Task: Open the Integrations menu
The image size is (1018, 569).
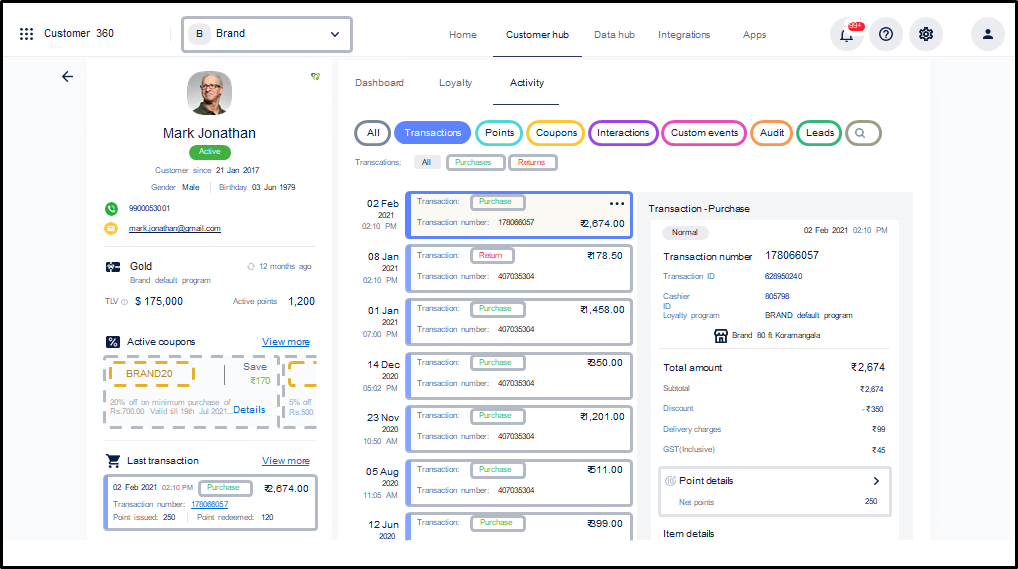Action: click(684, 35)
